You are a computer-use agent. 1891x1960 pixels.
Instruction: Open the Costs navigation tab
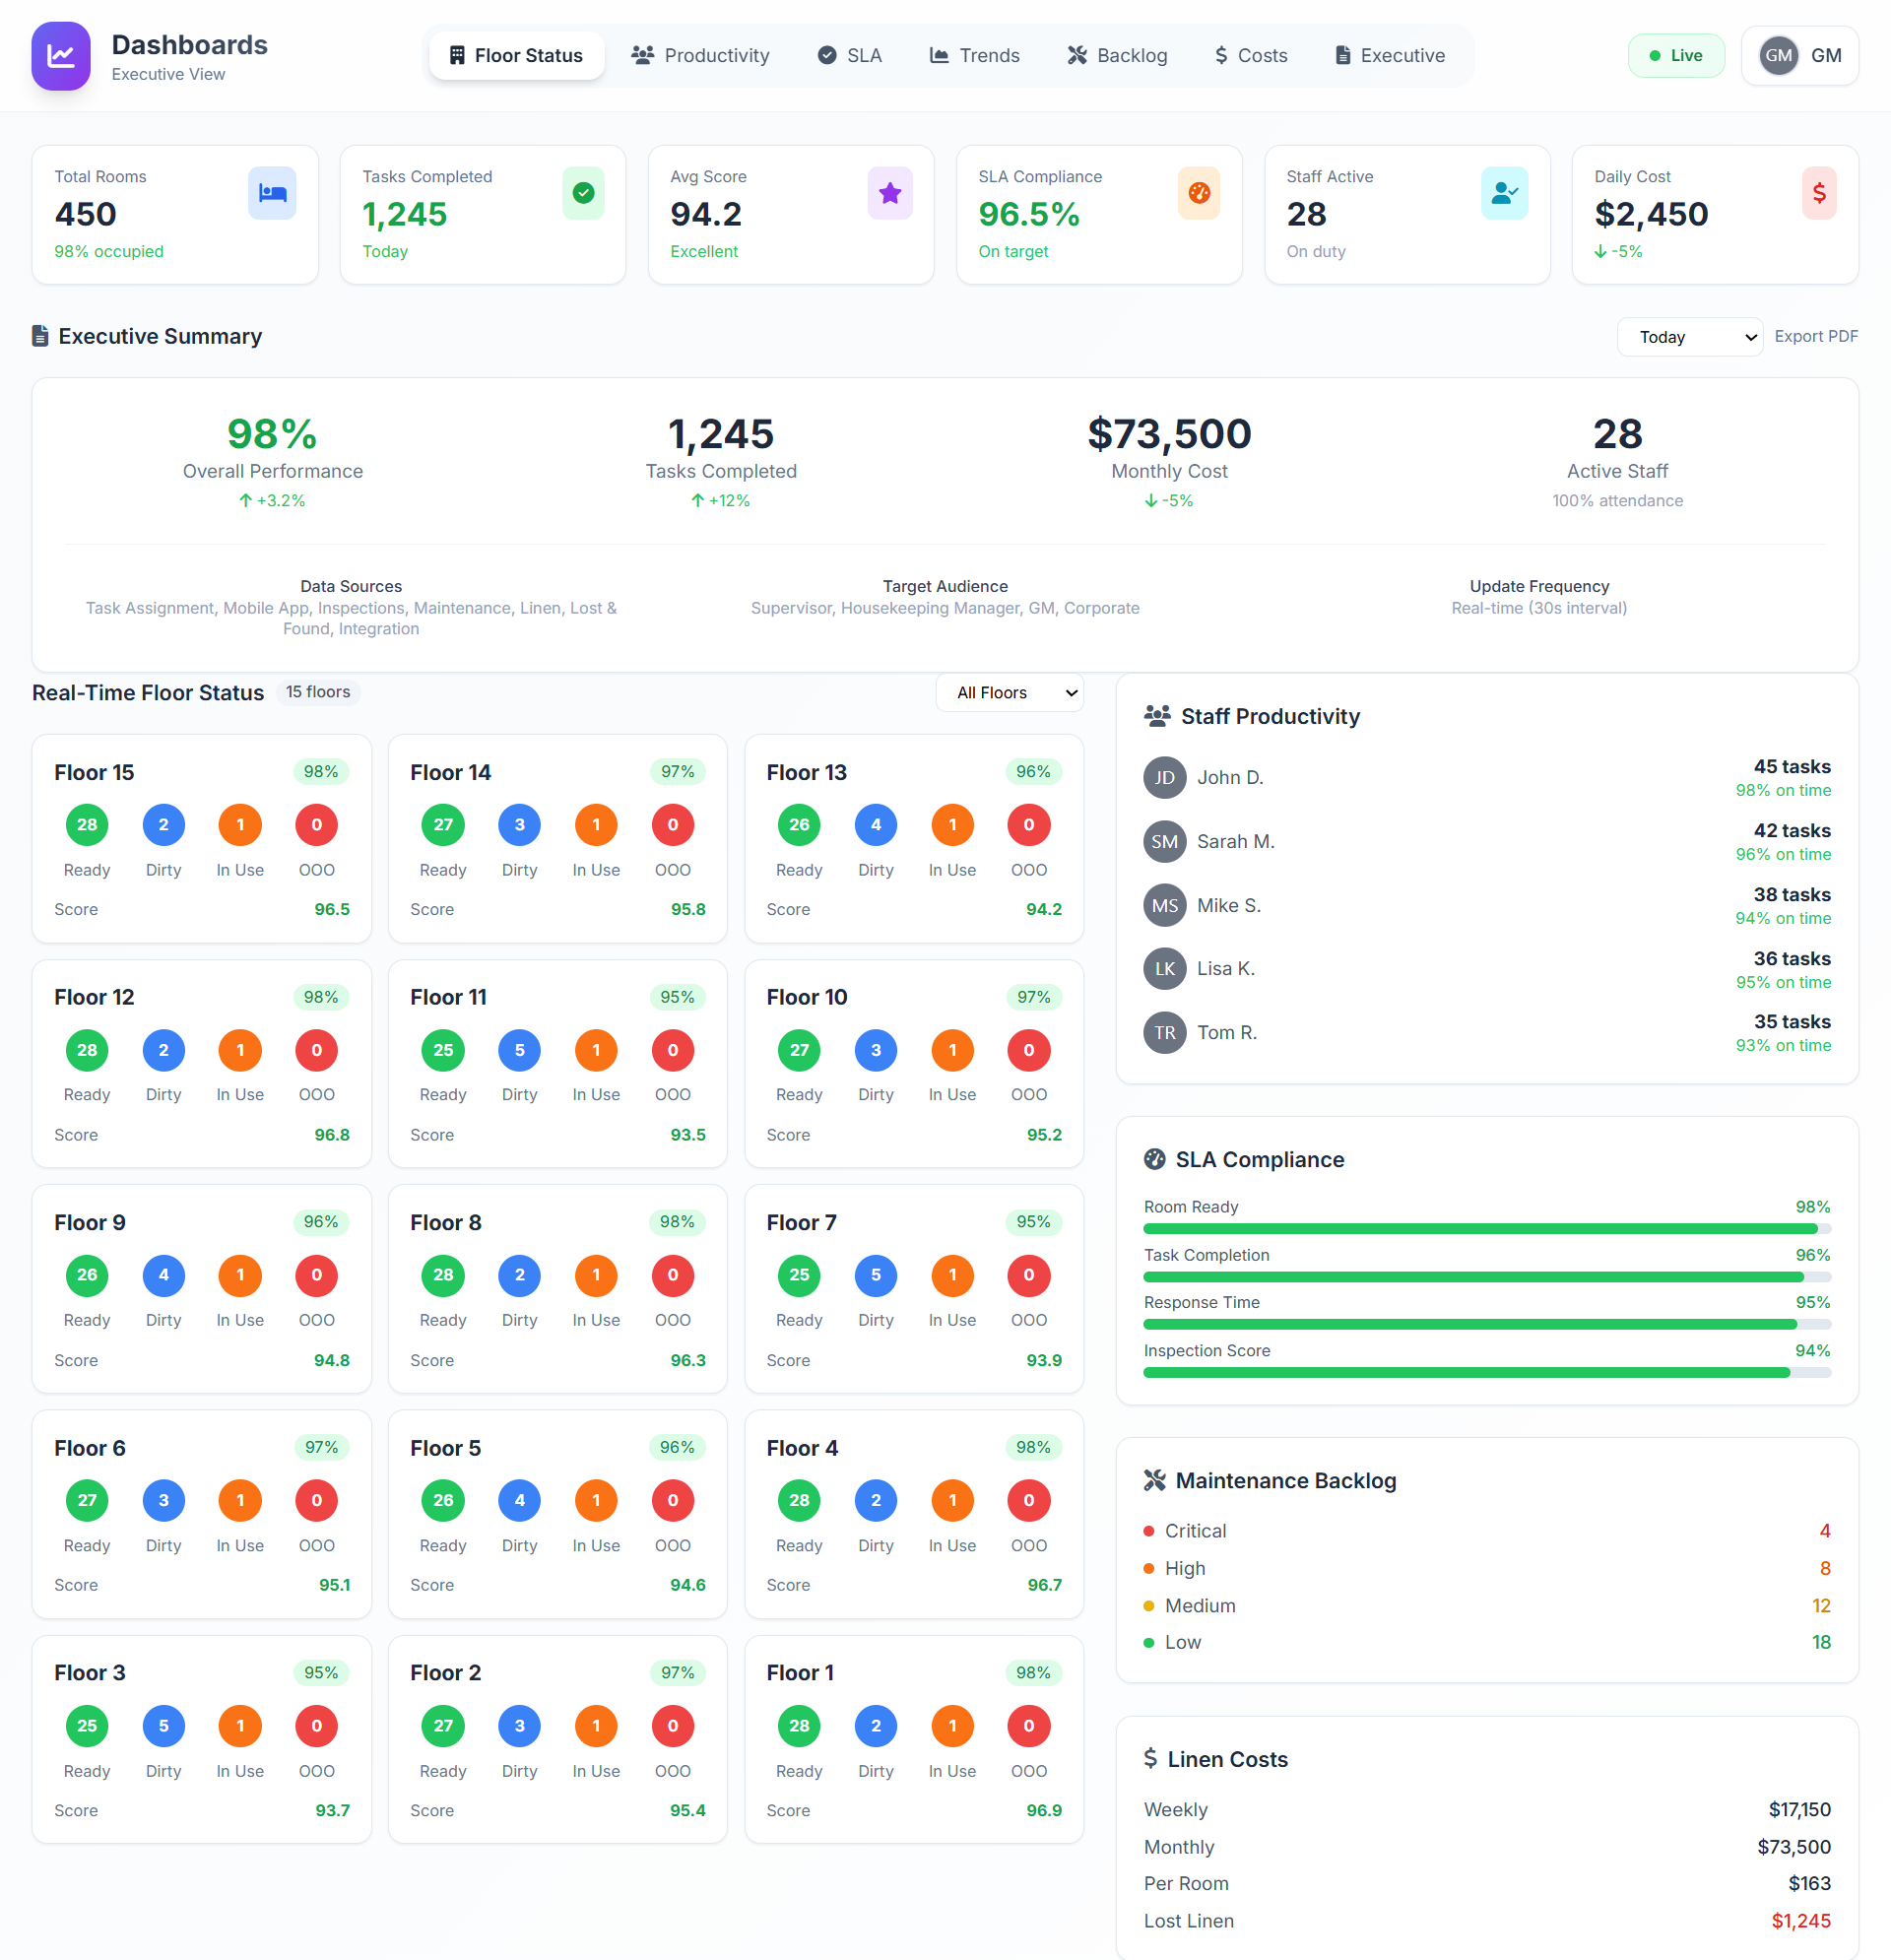point(1250,55)
